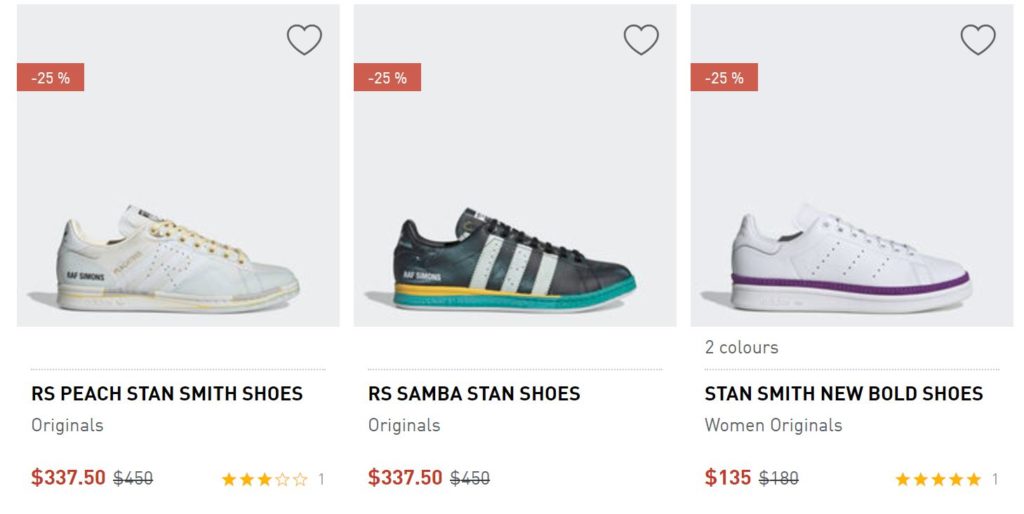
Task: Click Women Originals category text
Action: [773, 425]
